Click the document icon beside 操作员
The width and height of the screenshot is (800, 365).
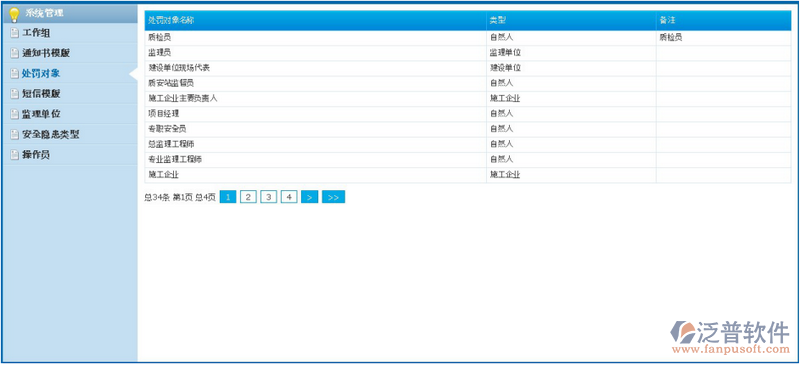(14, 155)
